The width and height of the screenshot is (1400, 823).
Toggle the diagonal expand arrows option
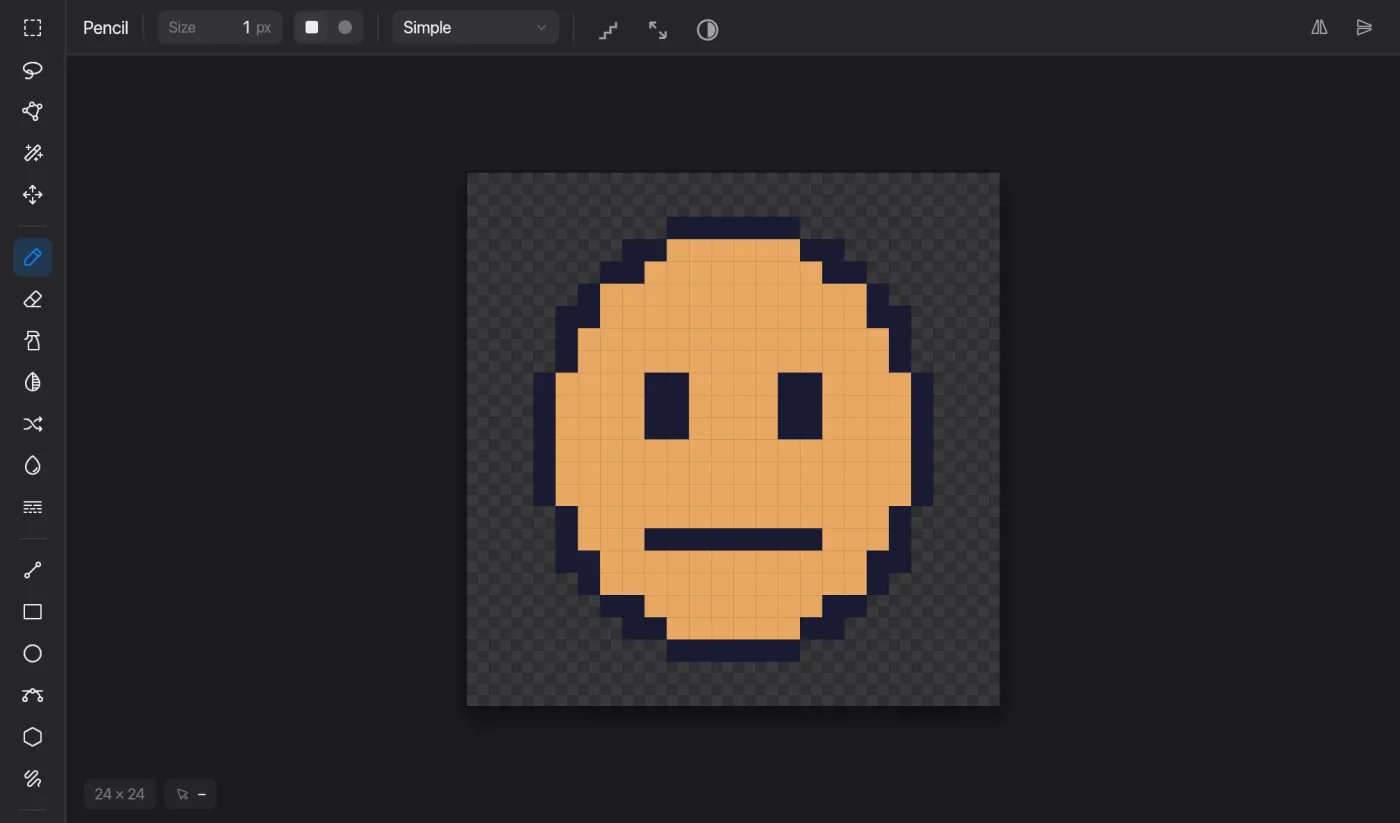click(x=658, y=29)
